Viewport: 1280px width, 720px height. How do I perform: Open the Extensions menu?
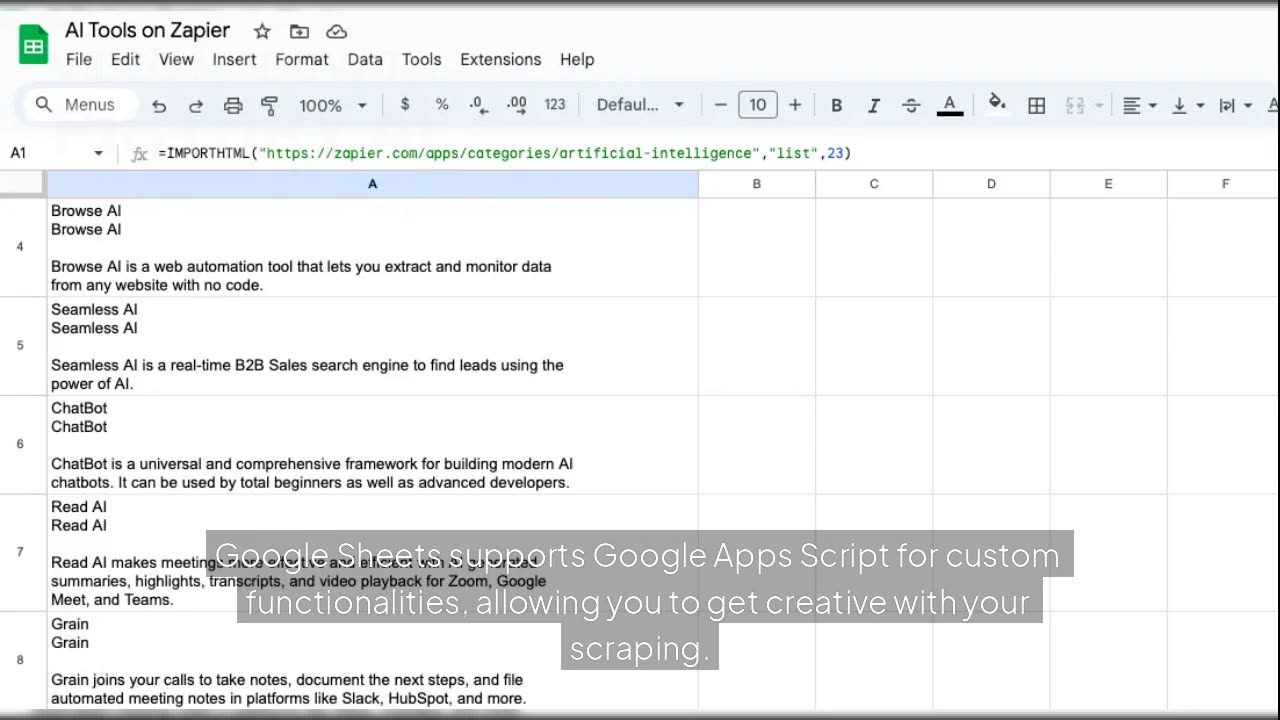[x=500, y=59]
